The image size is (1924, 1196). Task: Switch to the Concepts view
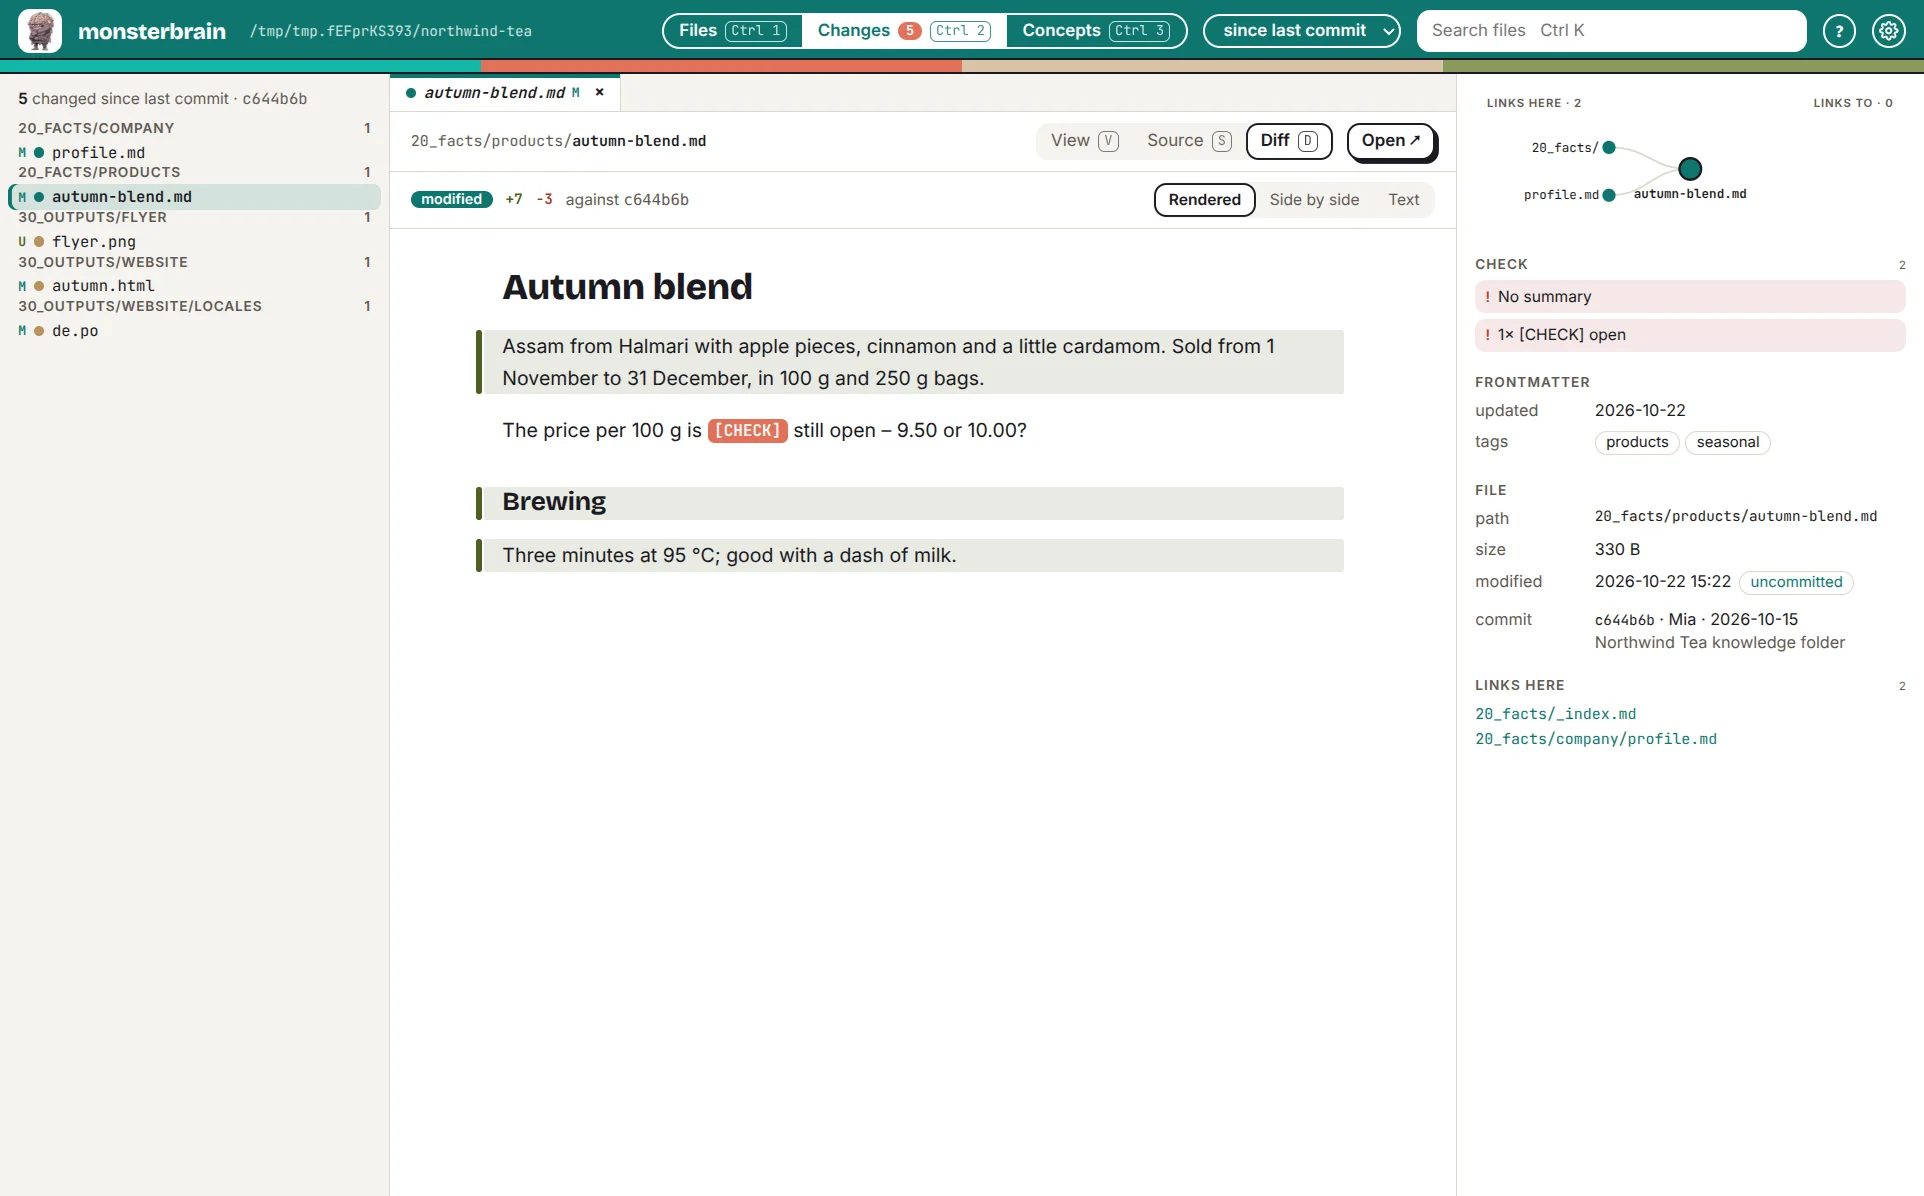1095,31
